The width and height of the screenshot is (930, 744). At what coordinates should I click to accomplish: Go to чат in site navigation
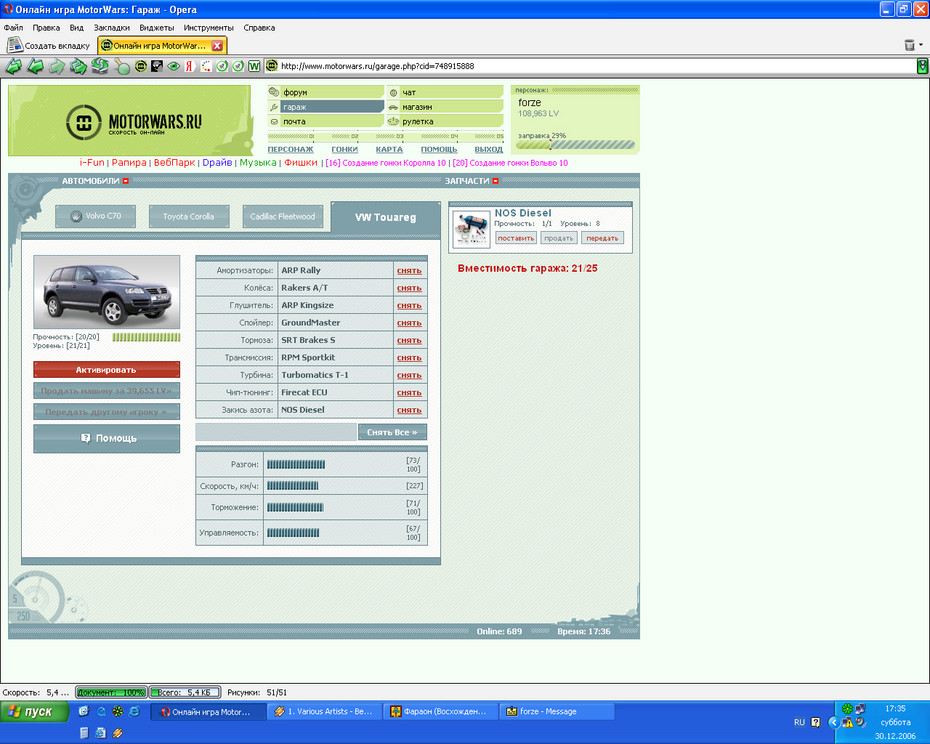445,92
